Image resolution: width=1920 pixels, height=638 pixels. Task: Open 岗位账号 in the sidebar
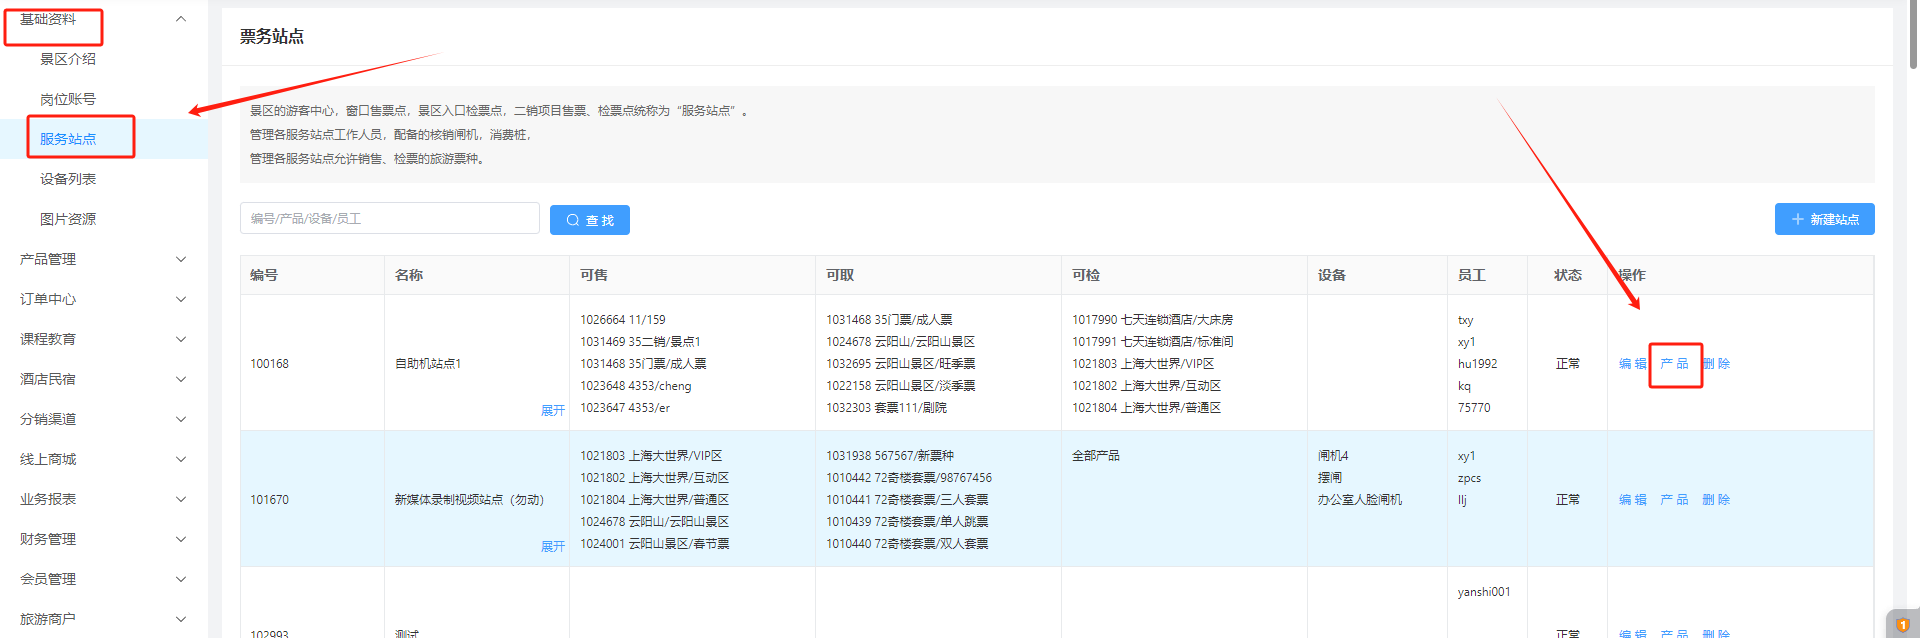(x=68, y=99)
